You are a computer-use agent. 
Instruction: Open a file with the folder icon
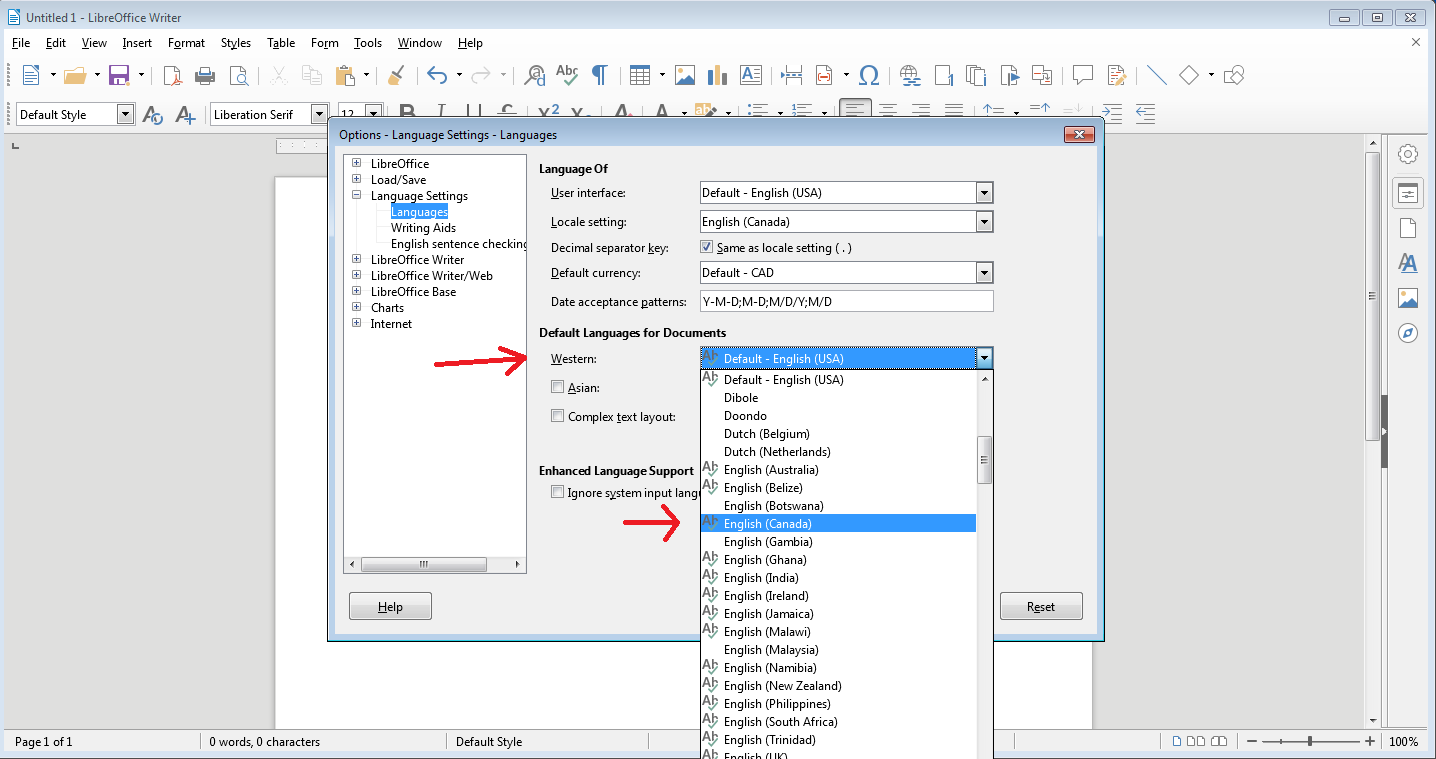(x=75, y=75)
